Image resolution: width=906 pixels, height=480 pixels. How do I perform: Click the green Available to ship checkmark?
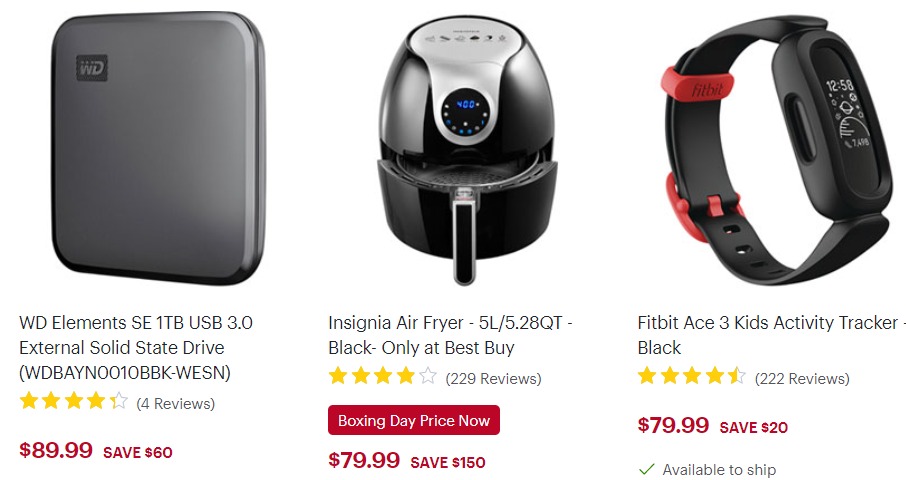647,469
